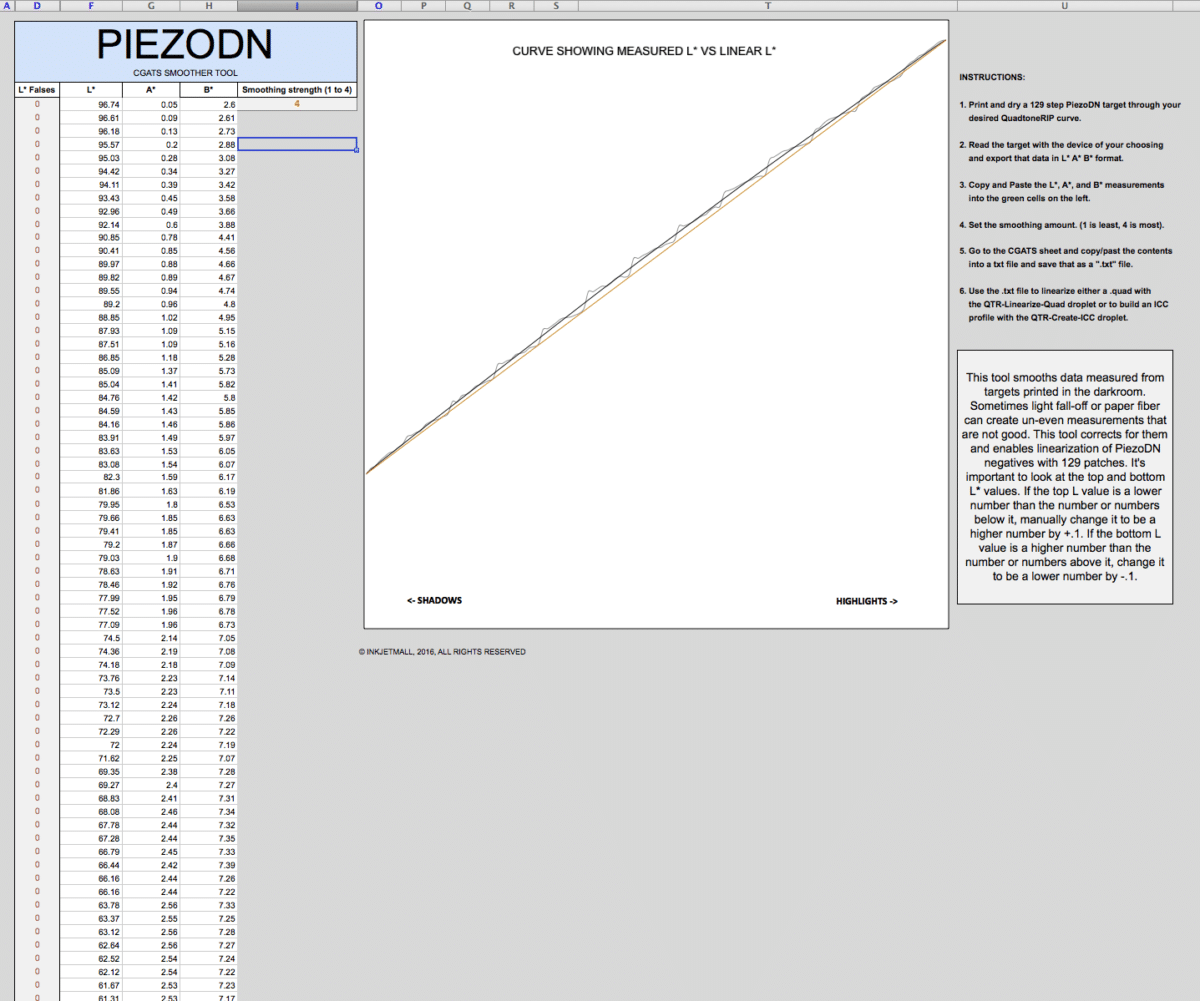The height and width of the screenshot is (1001, 1200).
Task: Click column header T
Action: pyautogui.click(x=767, y=6)
